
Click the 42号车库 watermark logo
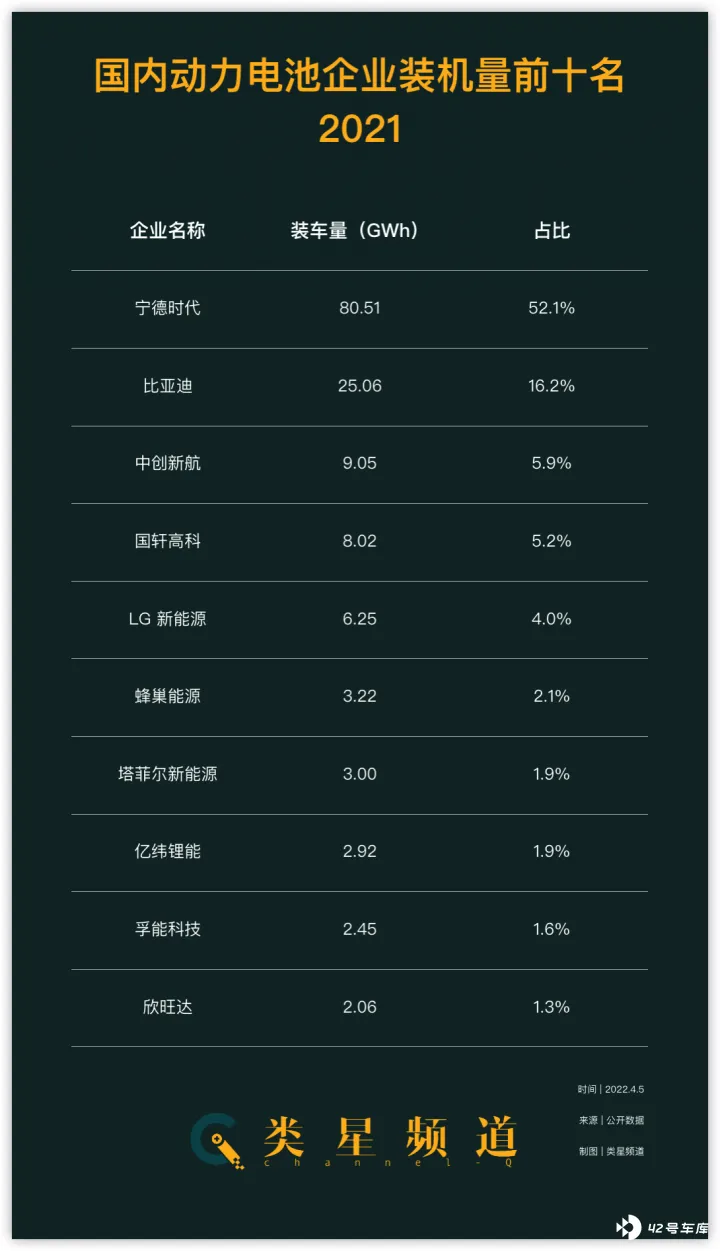662,1227
